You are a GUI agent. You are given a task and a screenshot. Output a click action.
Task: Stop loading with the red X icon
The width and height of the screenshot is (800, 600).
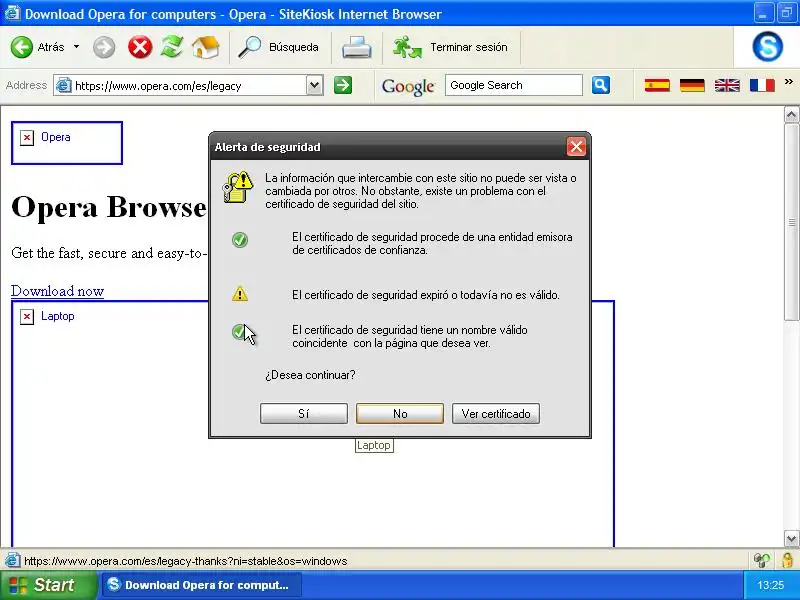[x=140, y=47]
